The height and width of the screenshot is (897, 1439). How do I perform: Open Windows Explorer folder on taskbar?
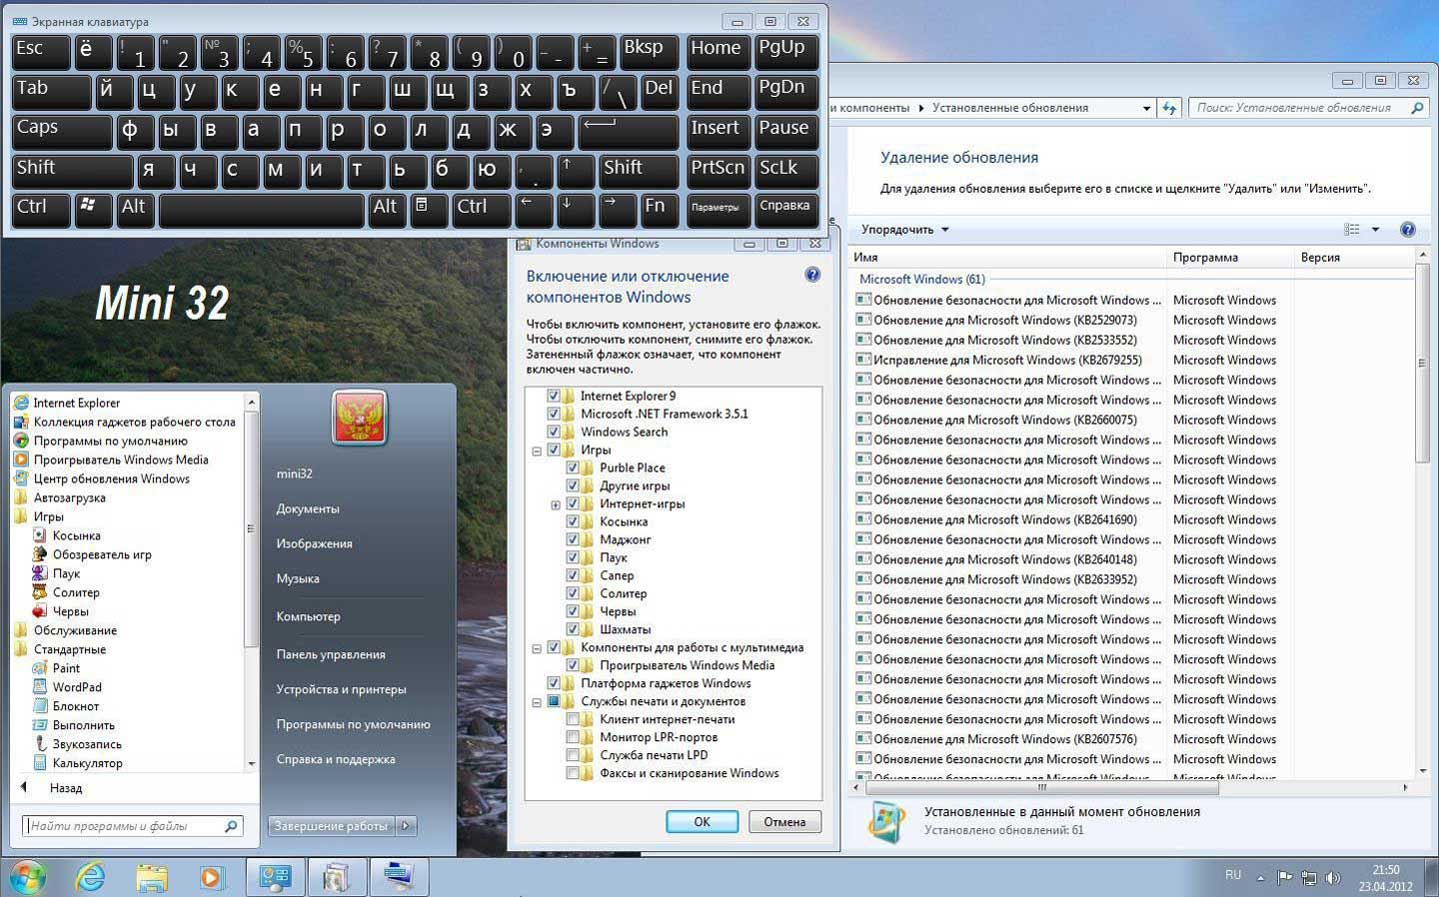click(x=151, y=877)
